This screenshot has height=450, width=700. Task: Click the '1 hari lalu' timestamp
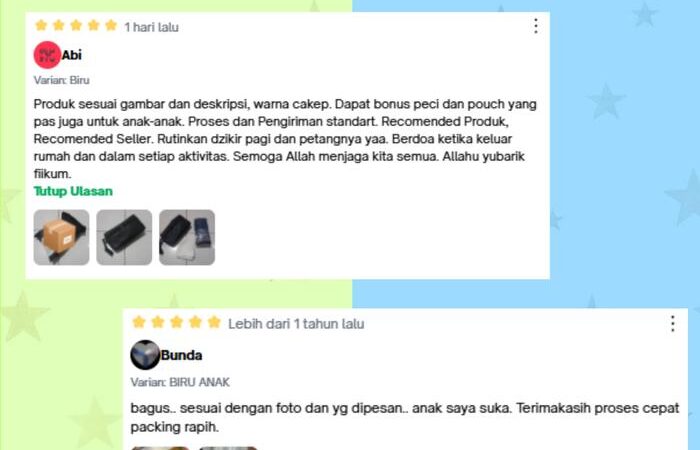click(x=151, y=27)
